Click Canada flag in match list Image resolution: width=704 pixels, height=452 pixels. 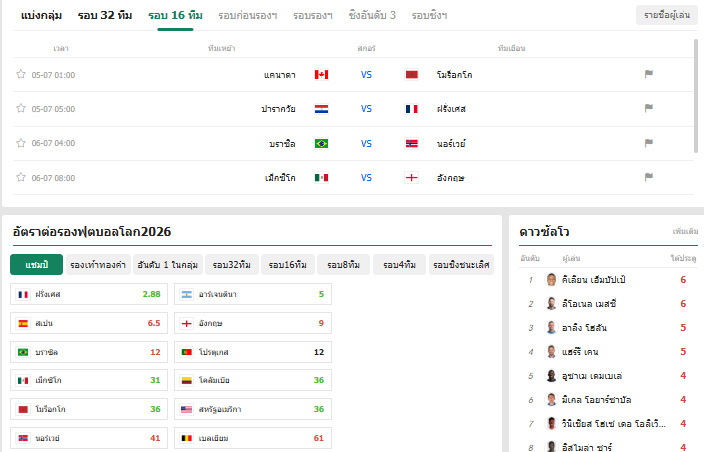pos(321,75)
